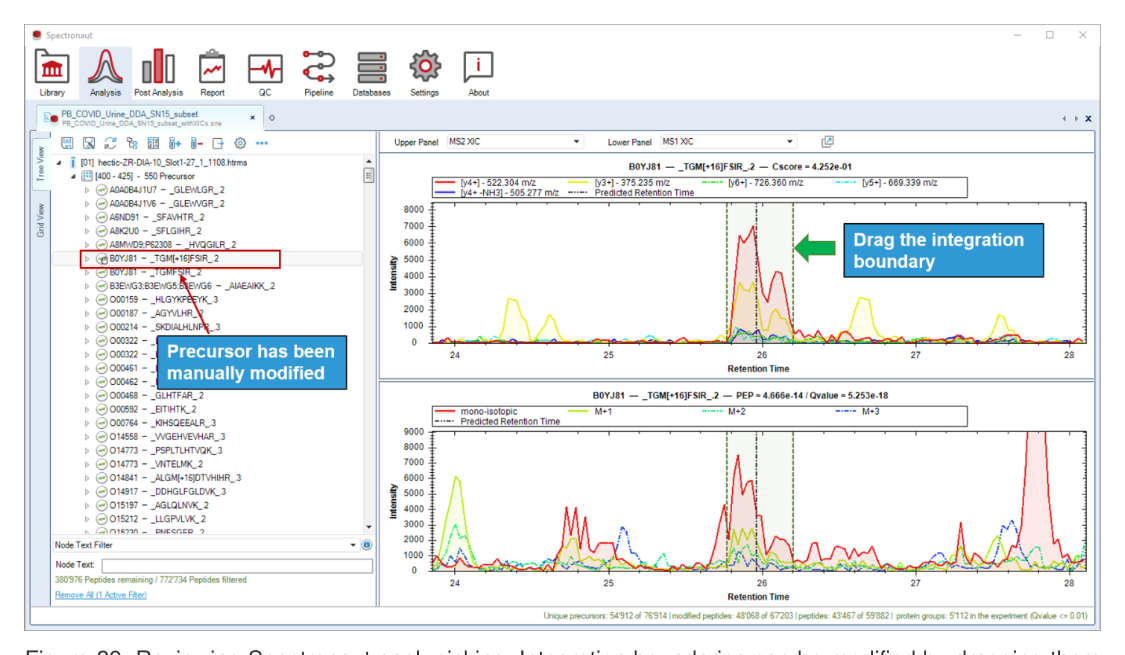Select precursor B0YJ81 _TGM[+16]FSIR_2
This screenshot has height=655, width=1125.
click(164, 258)
